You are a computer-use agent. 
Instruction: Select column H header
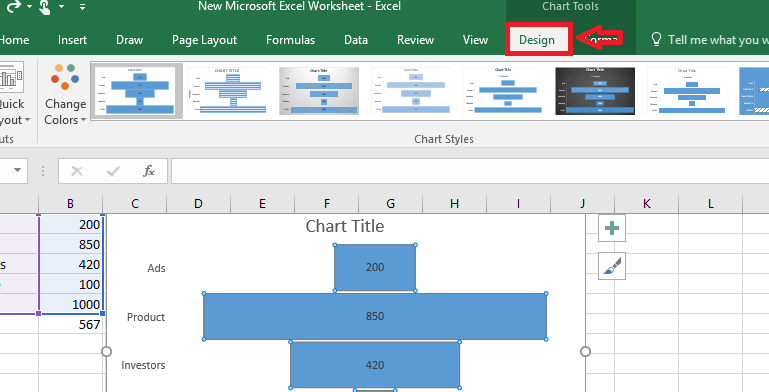click(x=455, y=204)
